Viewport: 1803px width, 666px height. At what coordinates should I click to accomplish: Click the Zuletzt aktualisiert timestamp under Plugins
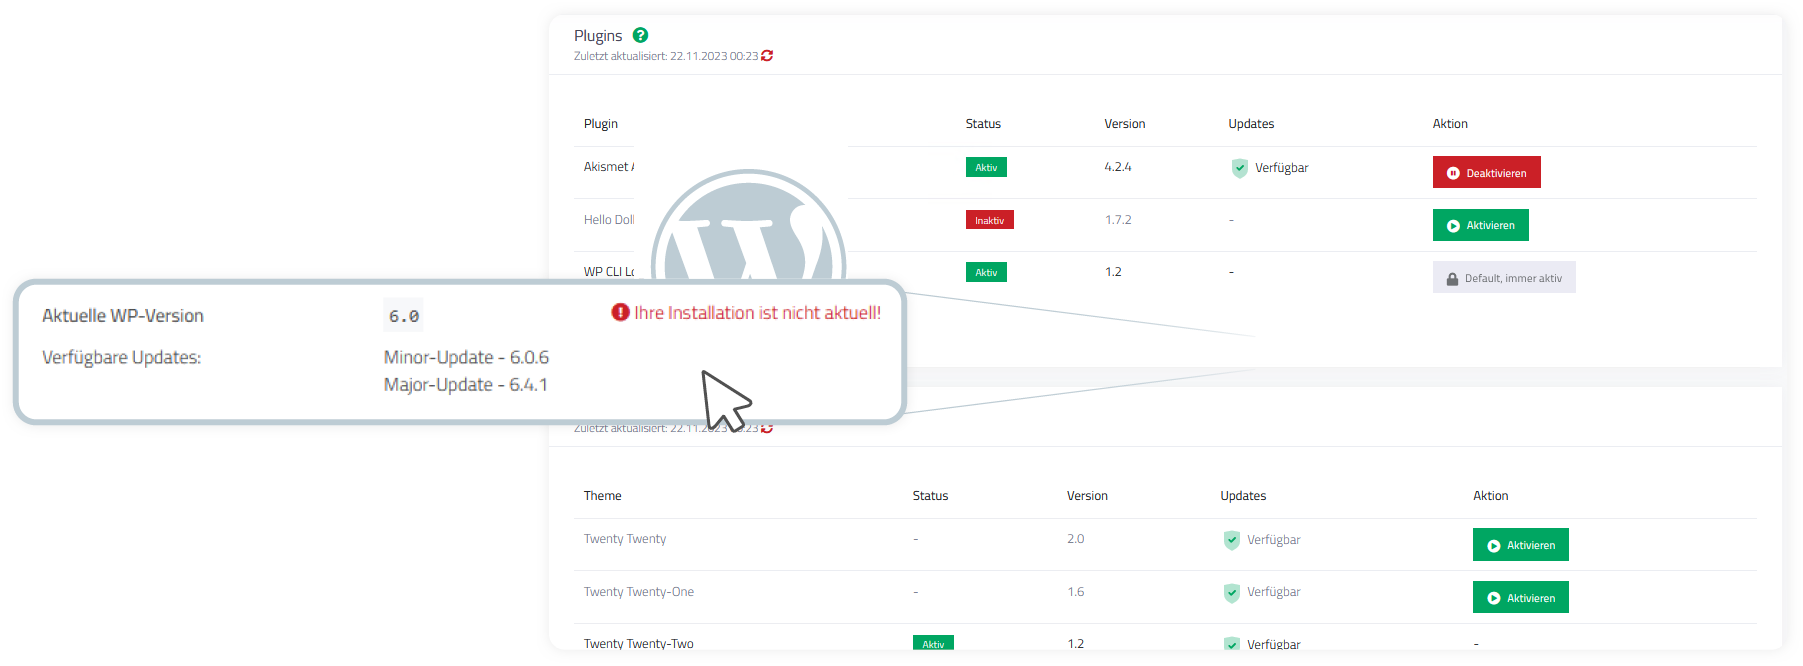pos(666,56)
